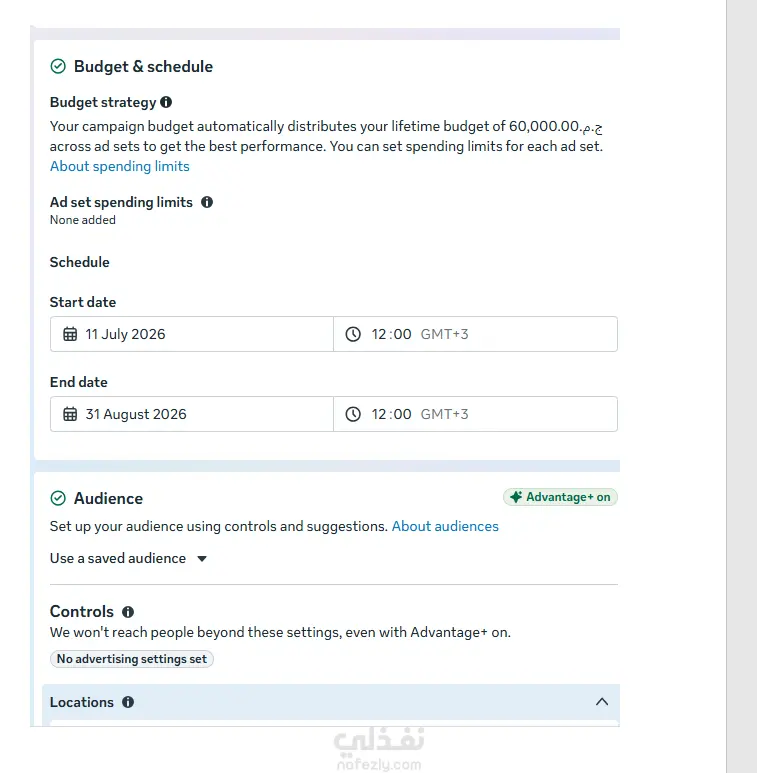Image resolution: width=757 pixels, height=773 pixels.
Task: Open Ad set spending limits info icon
Action: point(207,202)
